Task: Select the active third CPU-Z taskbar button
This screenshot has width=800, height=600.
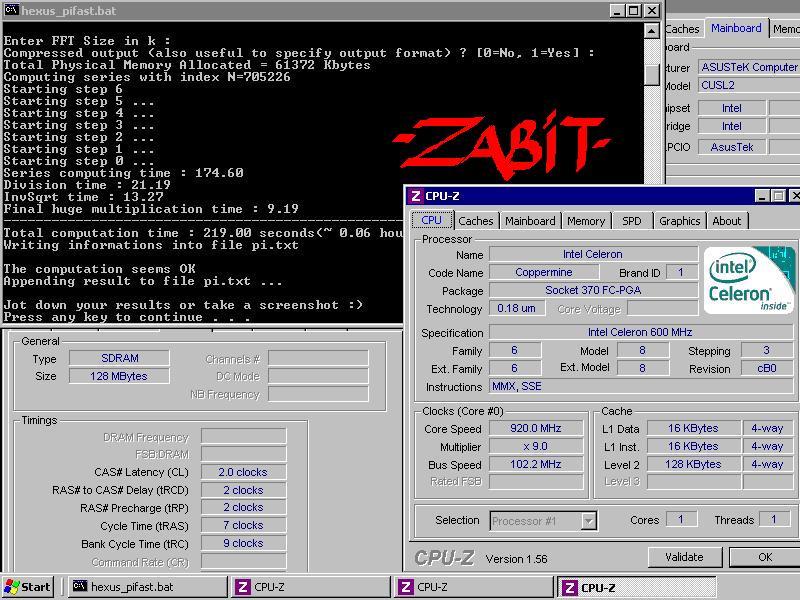Action: [637, 587]
